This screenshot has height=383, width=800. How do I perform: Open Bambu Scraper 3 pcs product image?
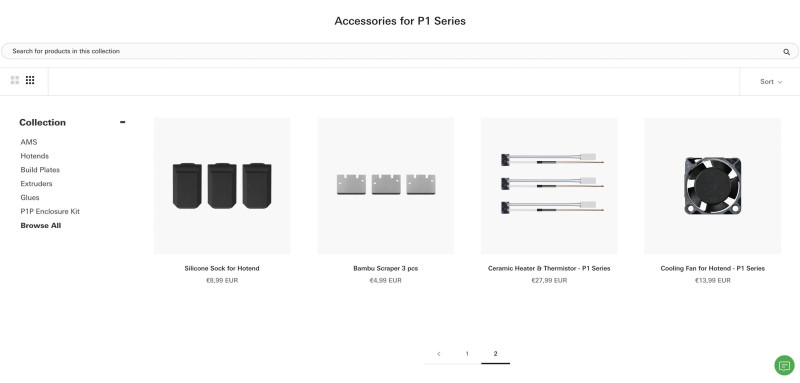(386, 186)
